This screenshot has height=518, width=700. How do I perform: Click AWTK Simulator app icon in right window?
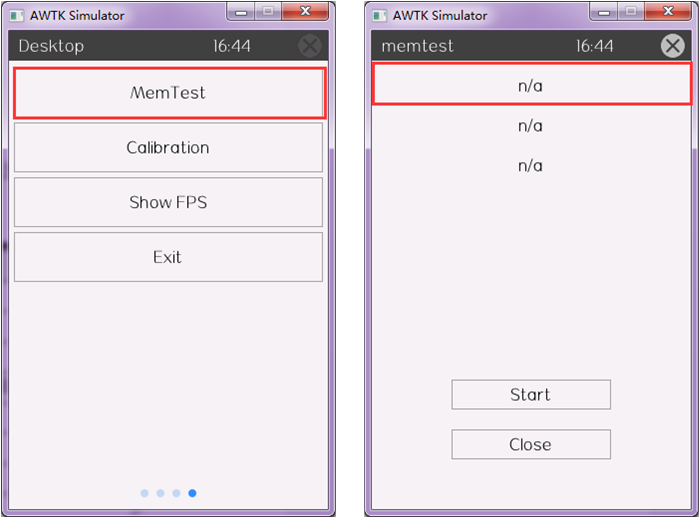[380, 16]
